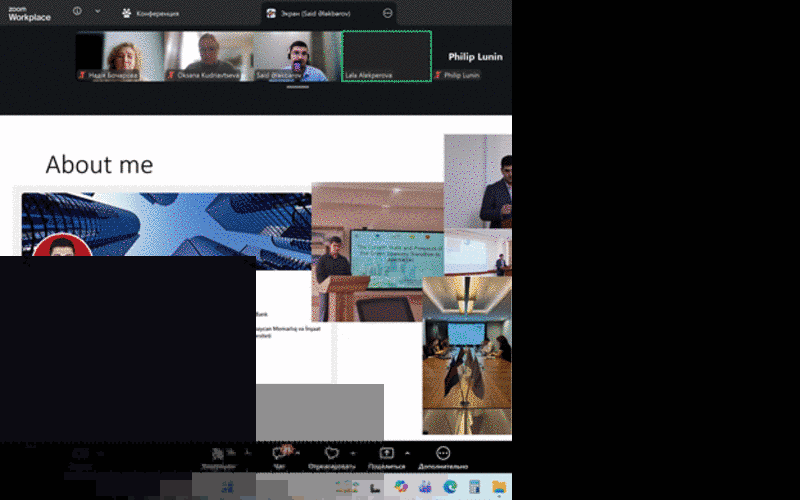Click Said Alakbarov's video thumbnail

[x=297, y=55]
